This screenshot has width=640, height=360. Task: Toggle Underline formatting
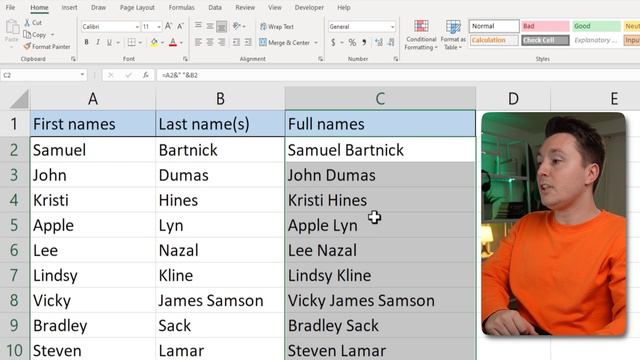[x=109, y=42]
